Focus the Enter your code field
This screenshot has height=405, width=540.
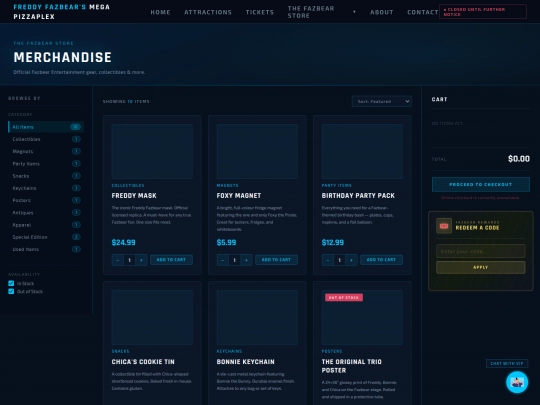tap(481, 251)
